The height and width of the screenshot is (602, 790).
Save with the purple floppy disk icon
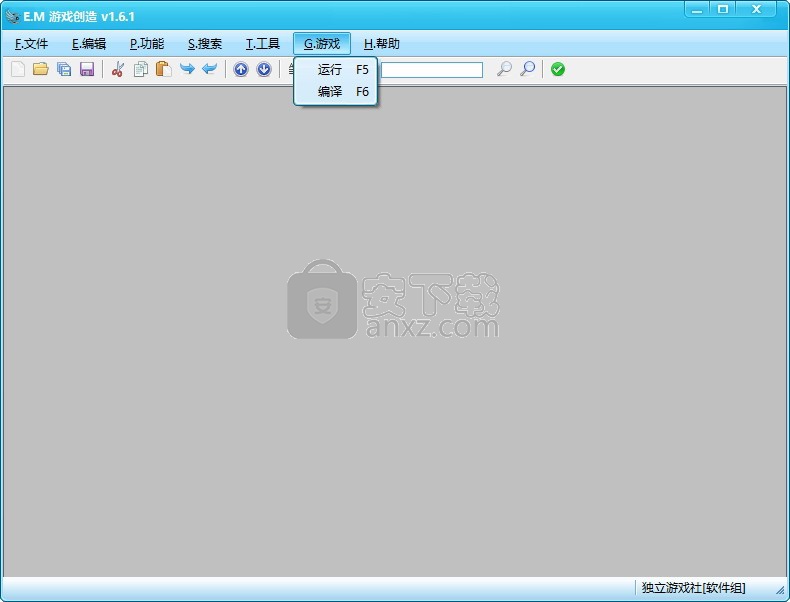pyautogui.click(x=87, y=69)
